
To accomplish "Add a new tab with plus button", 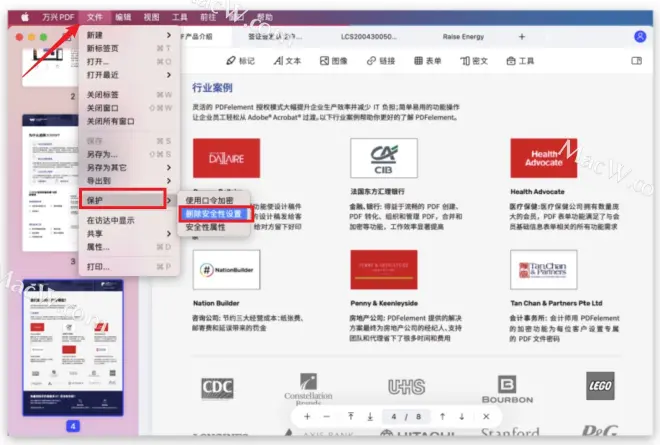I will (522, 37).
